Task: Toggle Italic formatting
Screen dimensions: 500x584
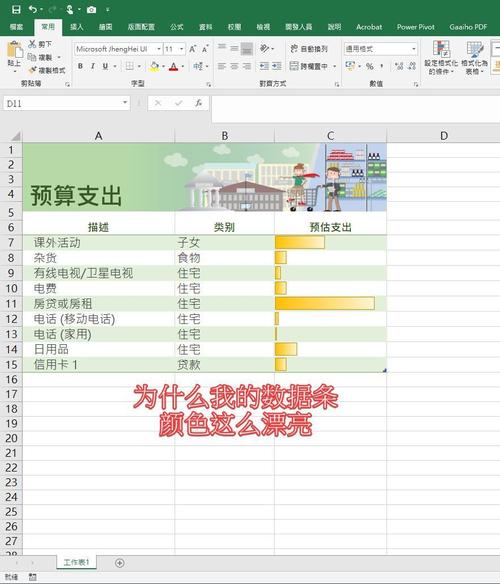Action: [x=93, y=66]
